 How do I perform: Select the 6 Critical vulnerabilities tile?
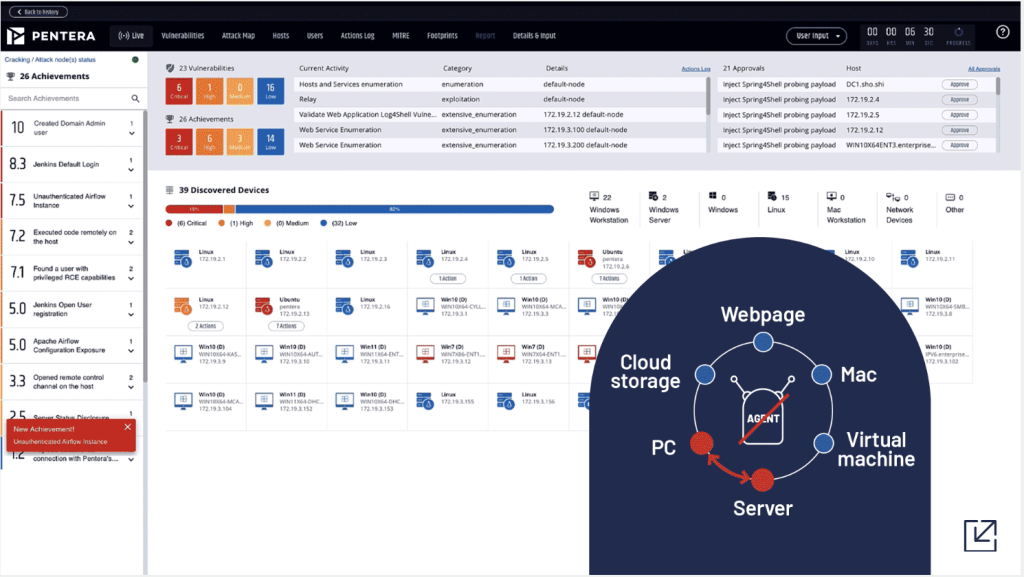179,91
